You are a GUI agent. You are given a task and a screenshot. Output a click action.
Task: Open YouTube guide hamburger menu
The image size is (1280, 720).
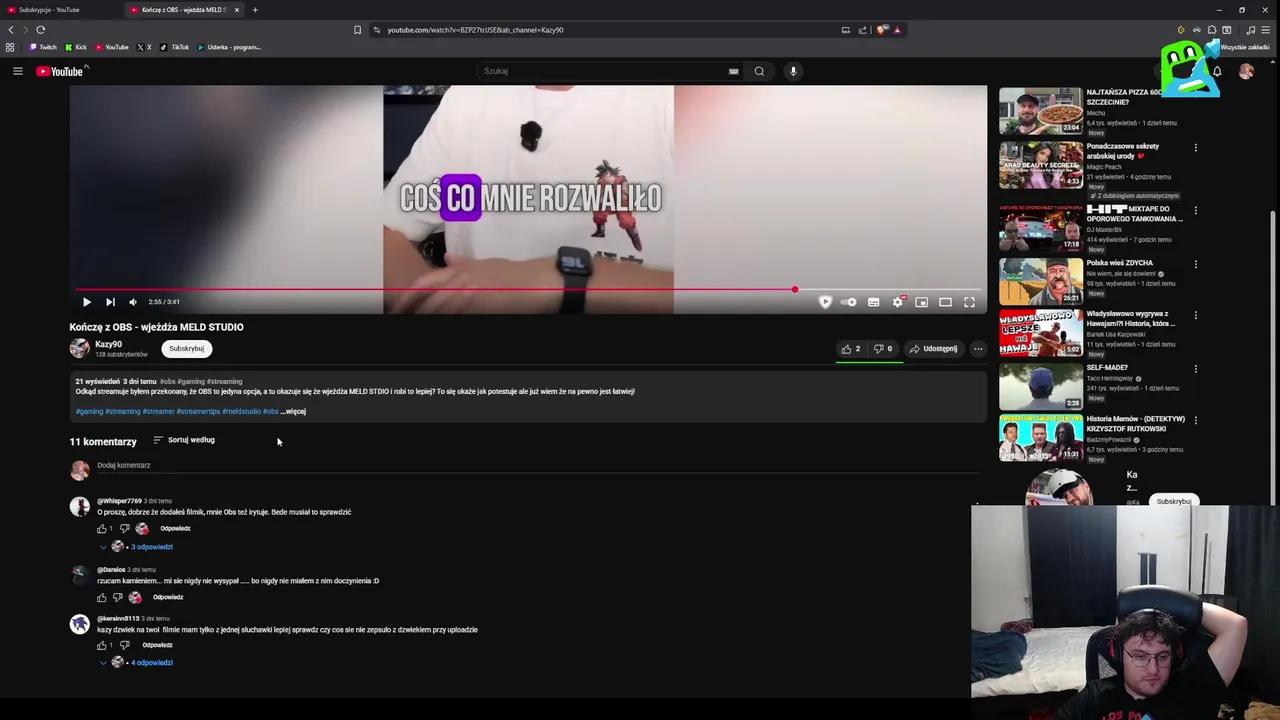coord(17,71)
